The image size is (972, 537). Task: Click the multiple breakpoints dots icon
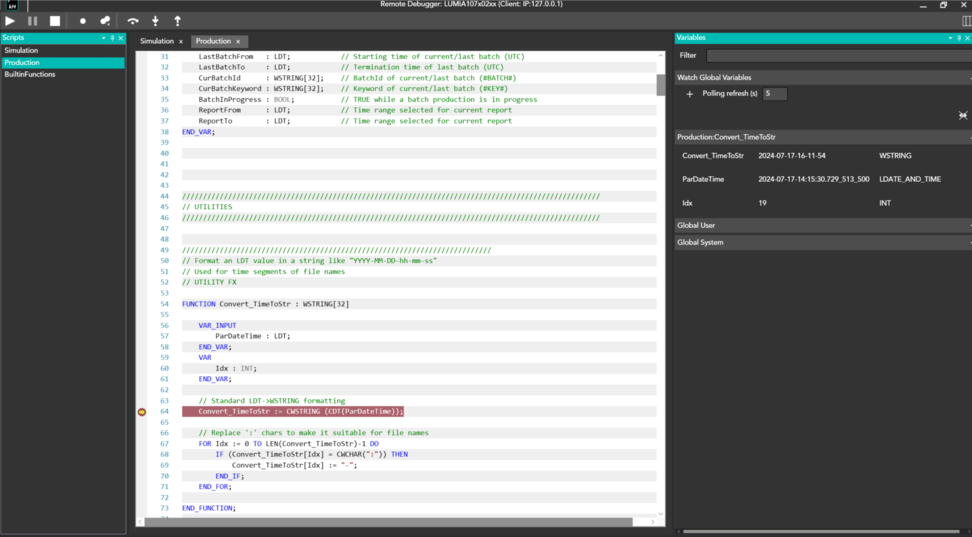[105, 20]
